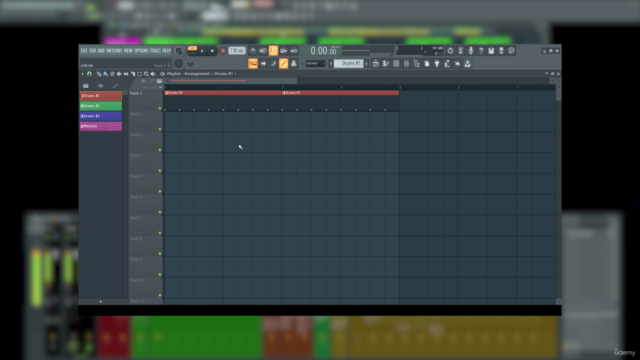
Task: Click the stamp-shaped toolbar icon
Action: [x=293, y=64]
